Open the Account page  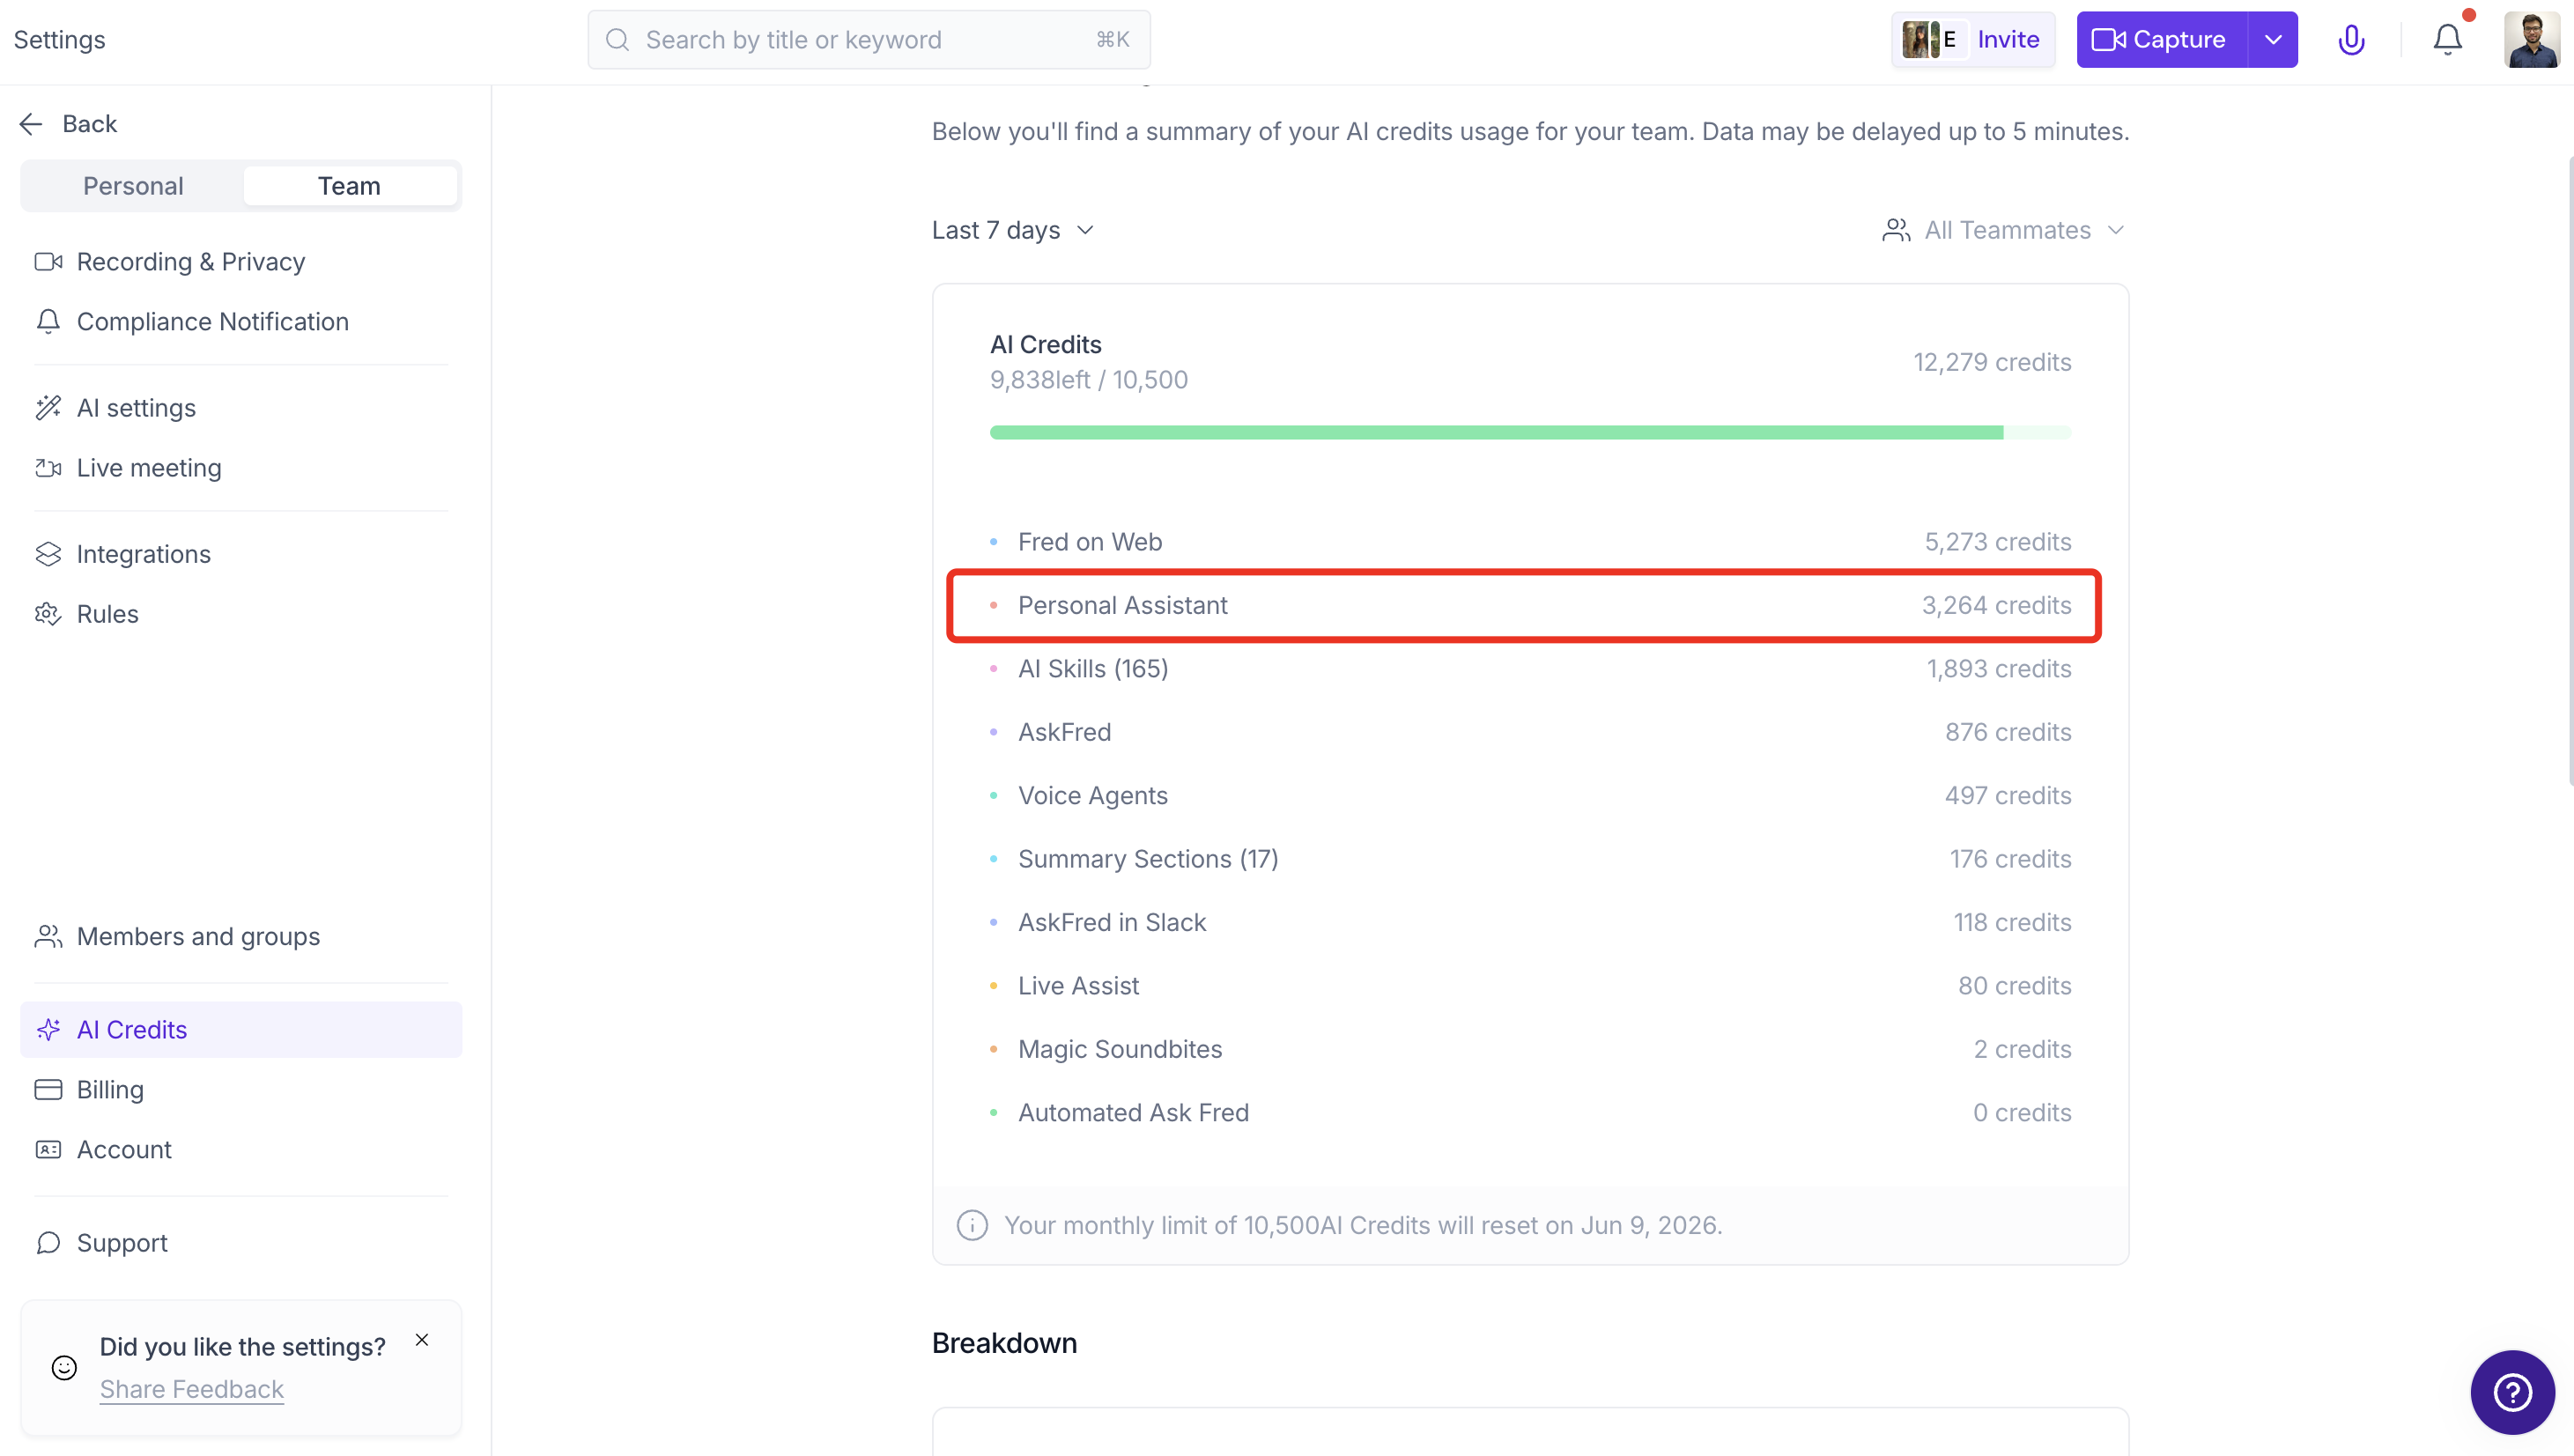[240, 1150]
